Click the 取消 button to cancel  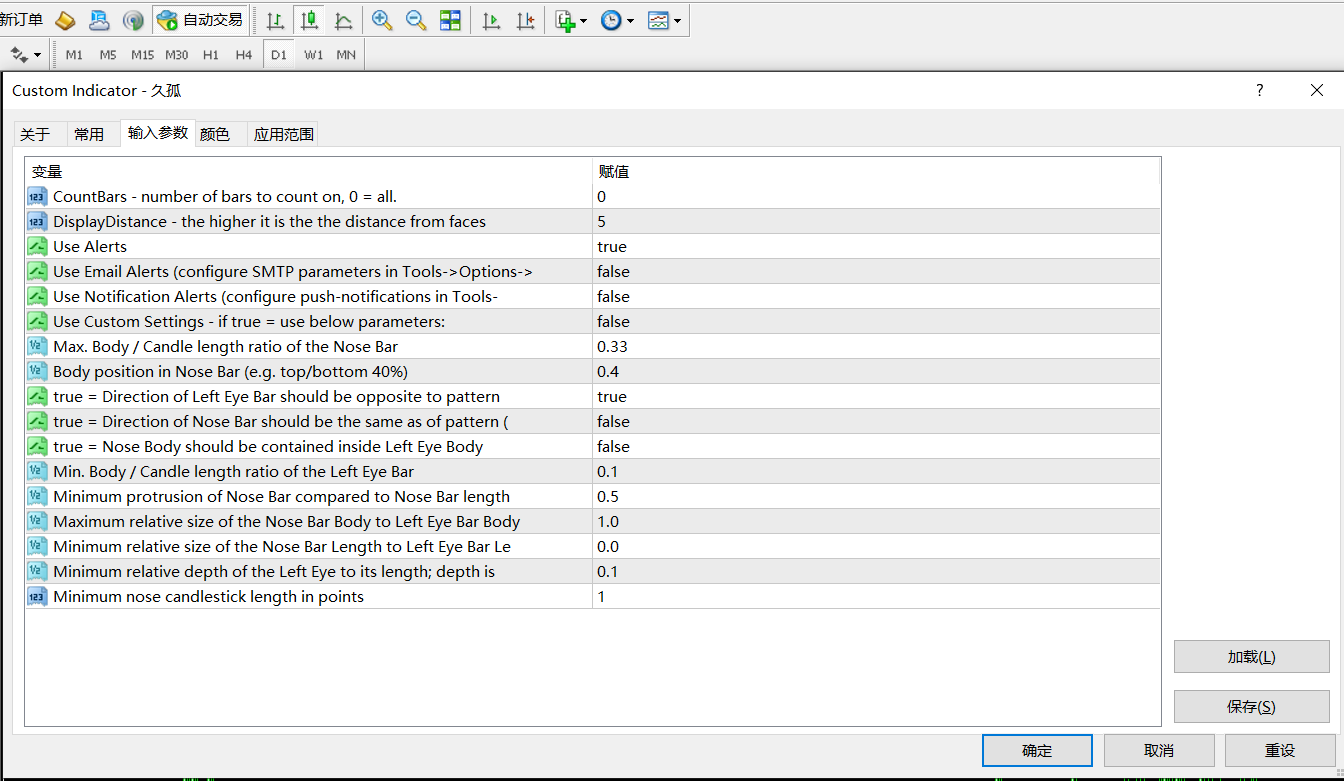[x=1159, y=750]
